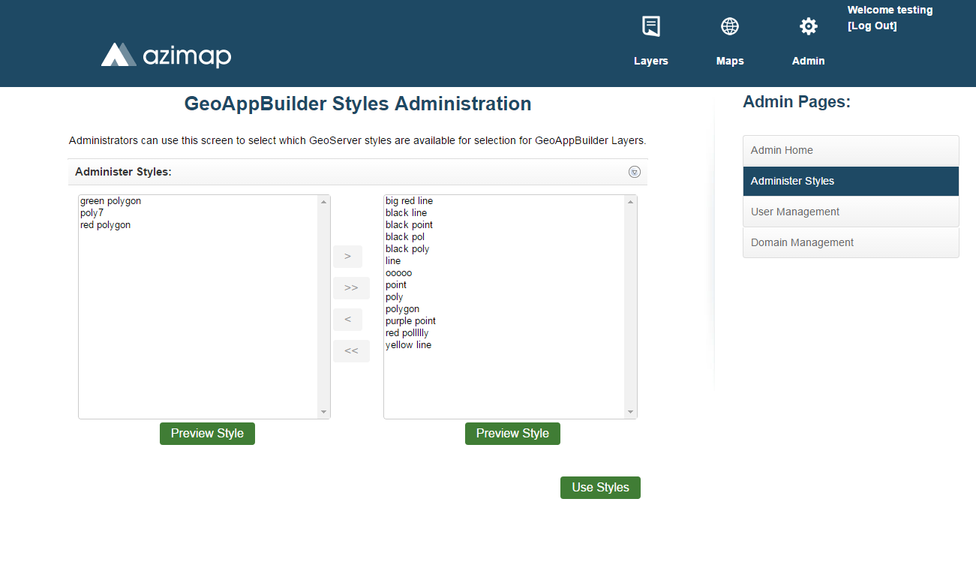Select 'green polygon' in left list
Image resolution: width=976 pixels, height=565 pixels.
(111, 201)
